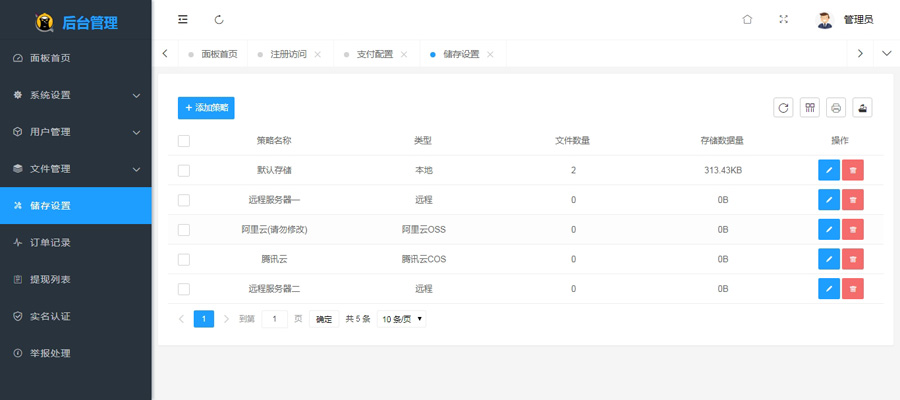Open the 10 条/页 page size dropdown
The width and height of the screenshot is (900, 400).
(x=402, y=319)
